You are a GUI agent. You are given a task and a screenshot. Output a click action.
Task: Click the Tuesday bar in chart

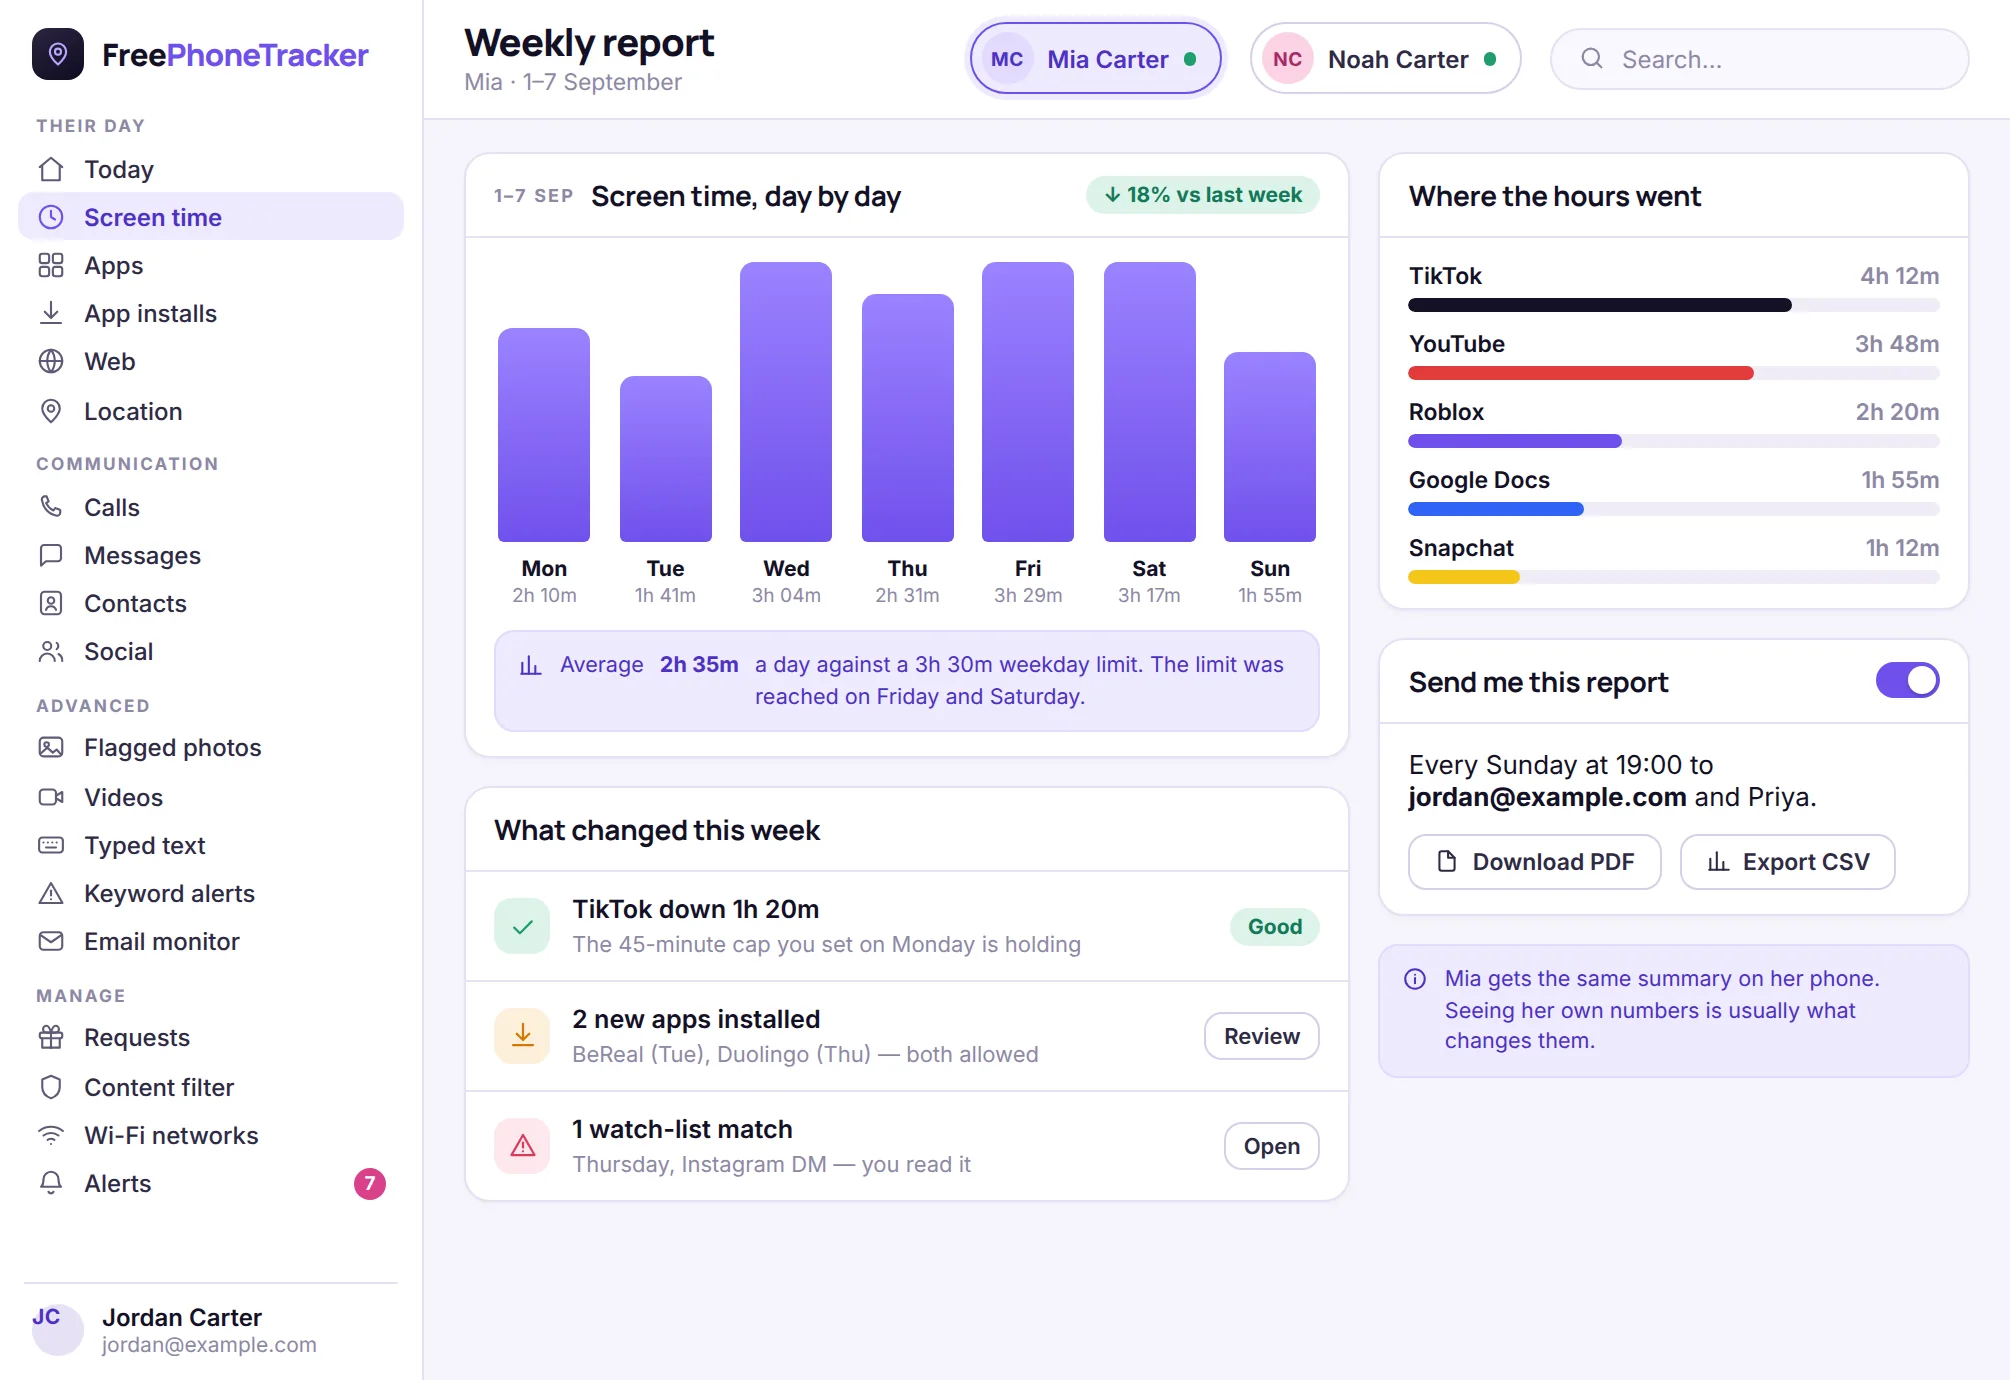[x=666, y=459]
